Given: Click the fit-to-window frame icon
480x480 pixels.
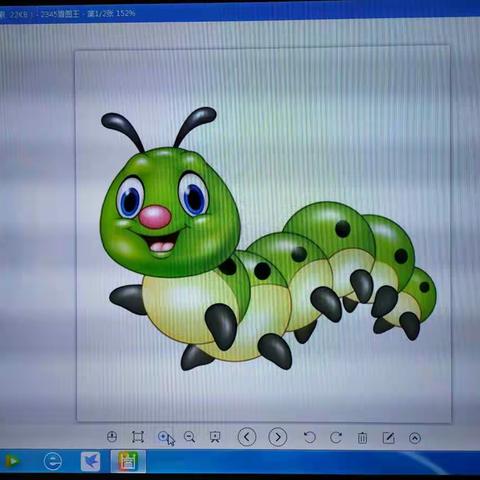Looking at the screenshot, I should [x=138, y=437].
